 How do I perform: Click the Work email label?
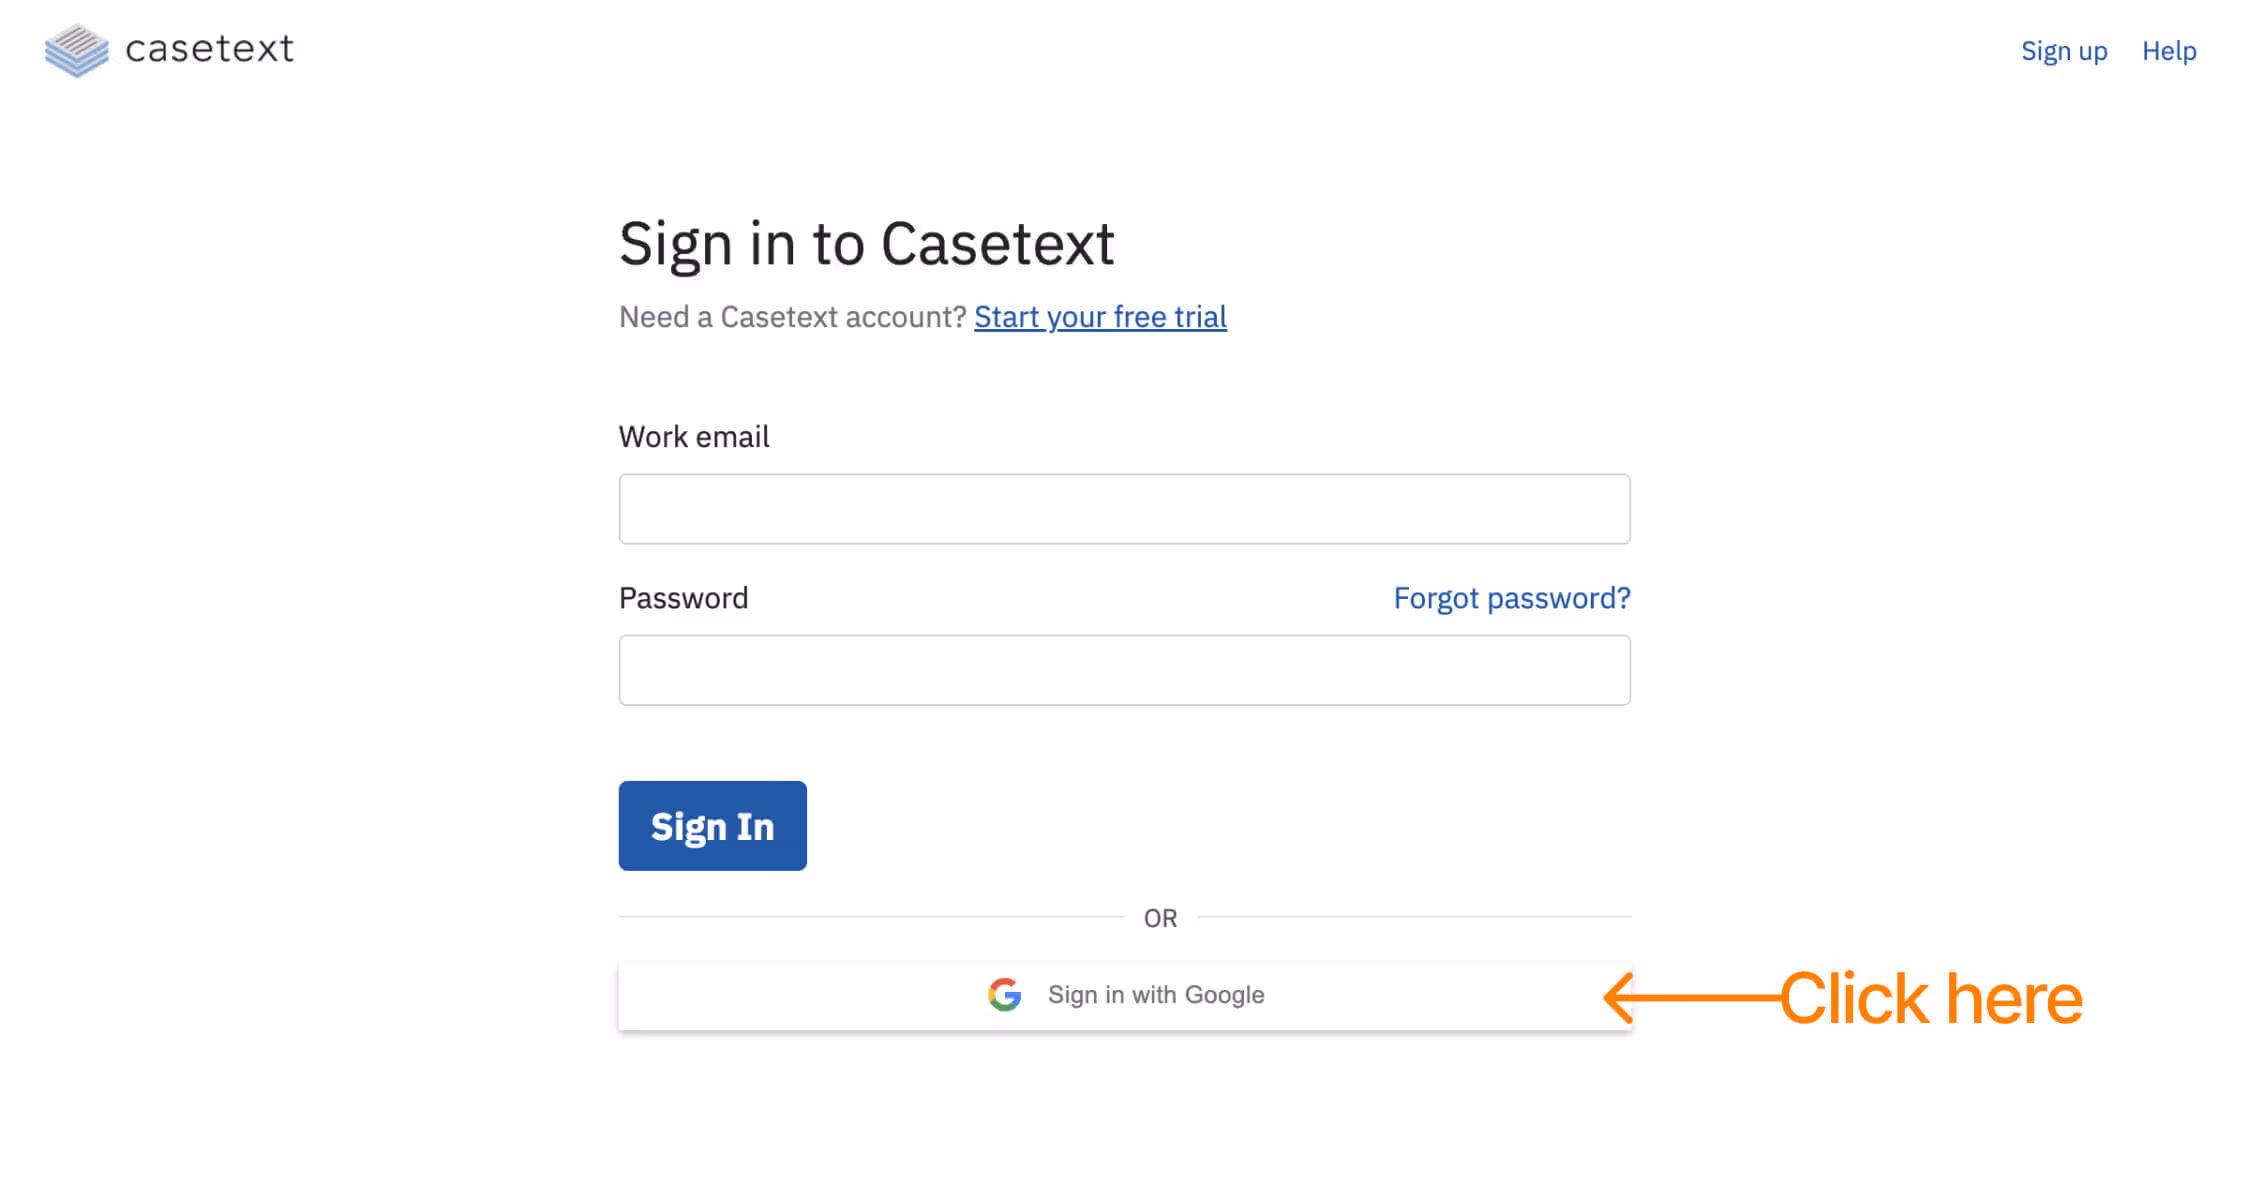[694, 436]
